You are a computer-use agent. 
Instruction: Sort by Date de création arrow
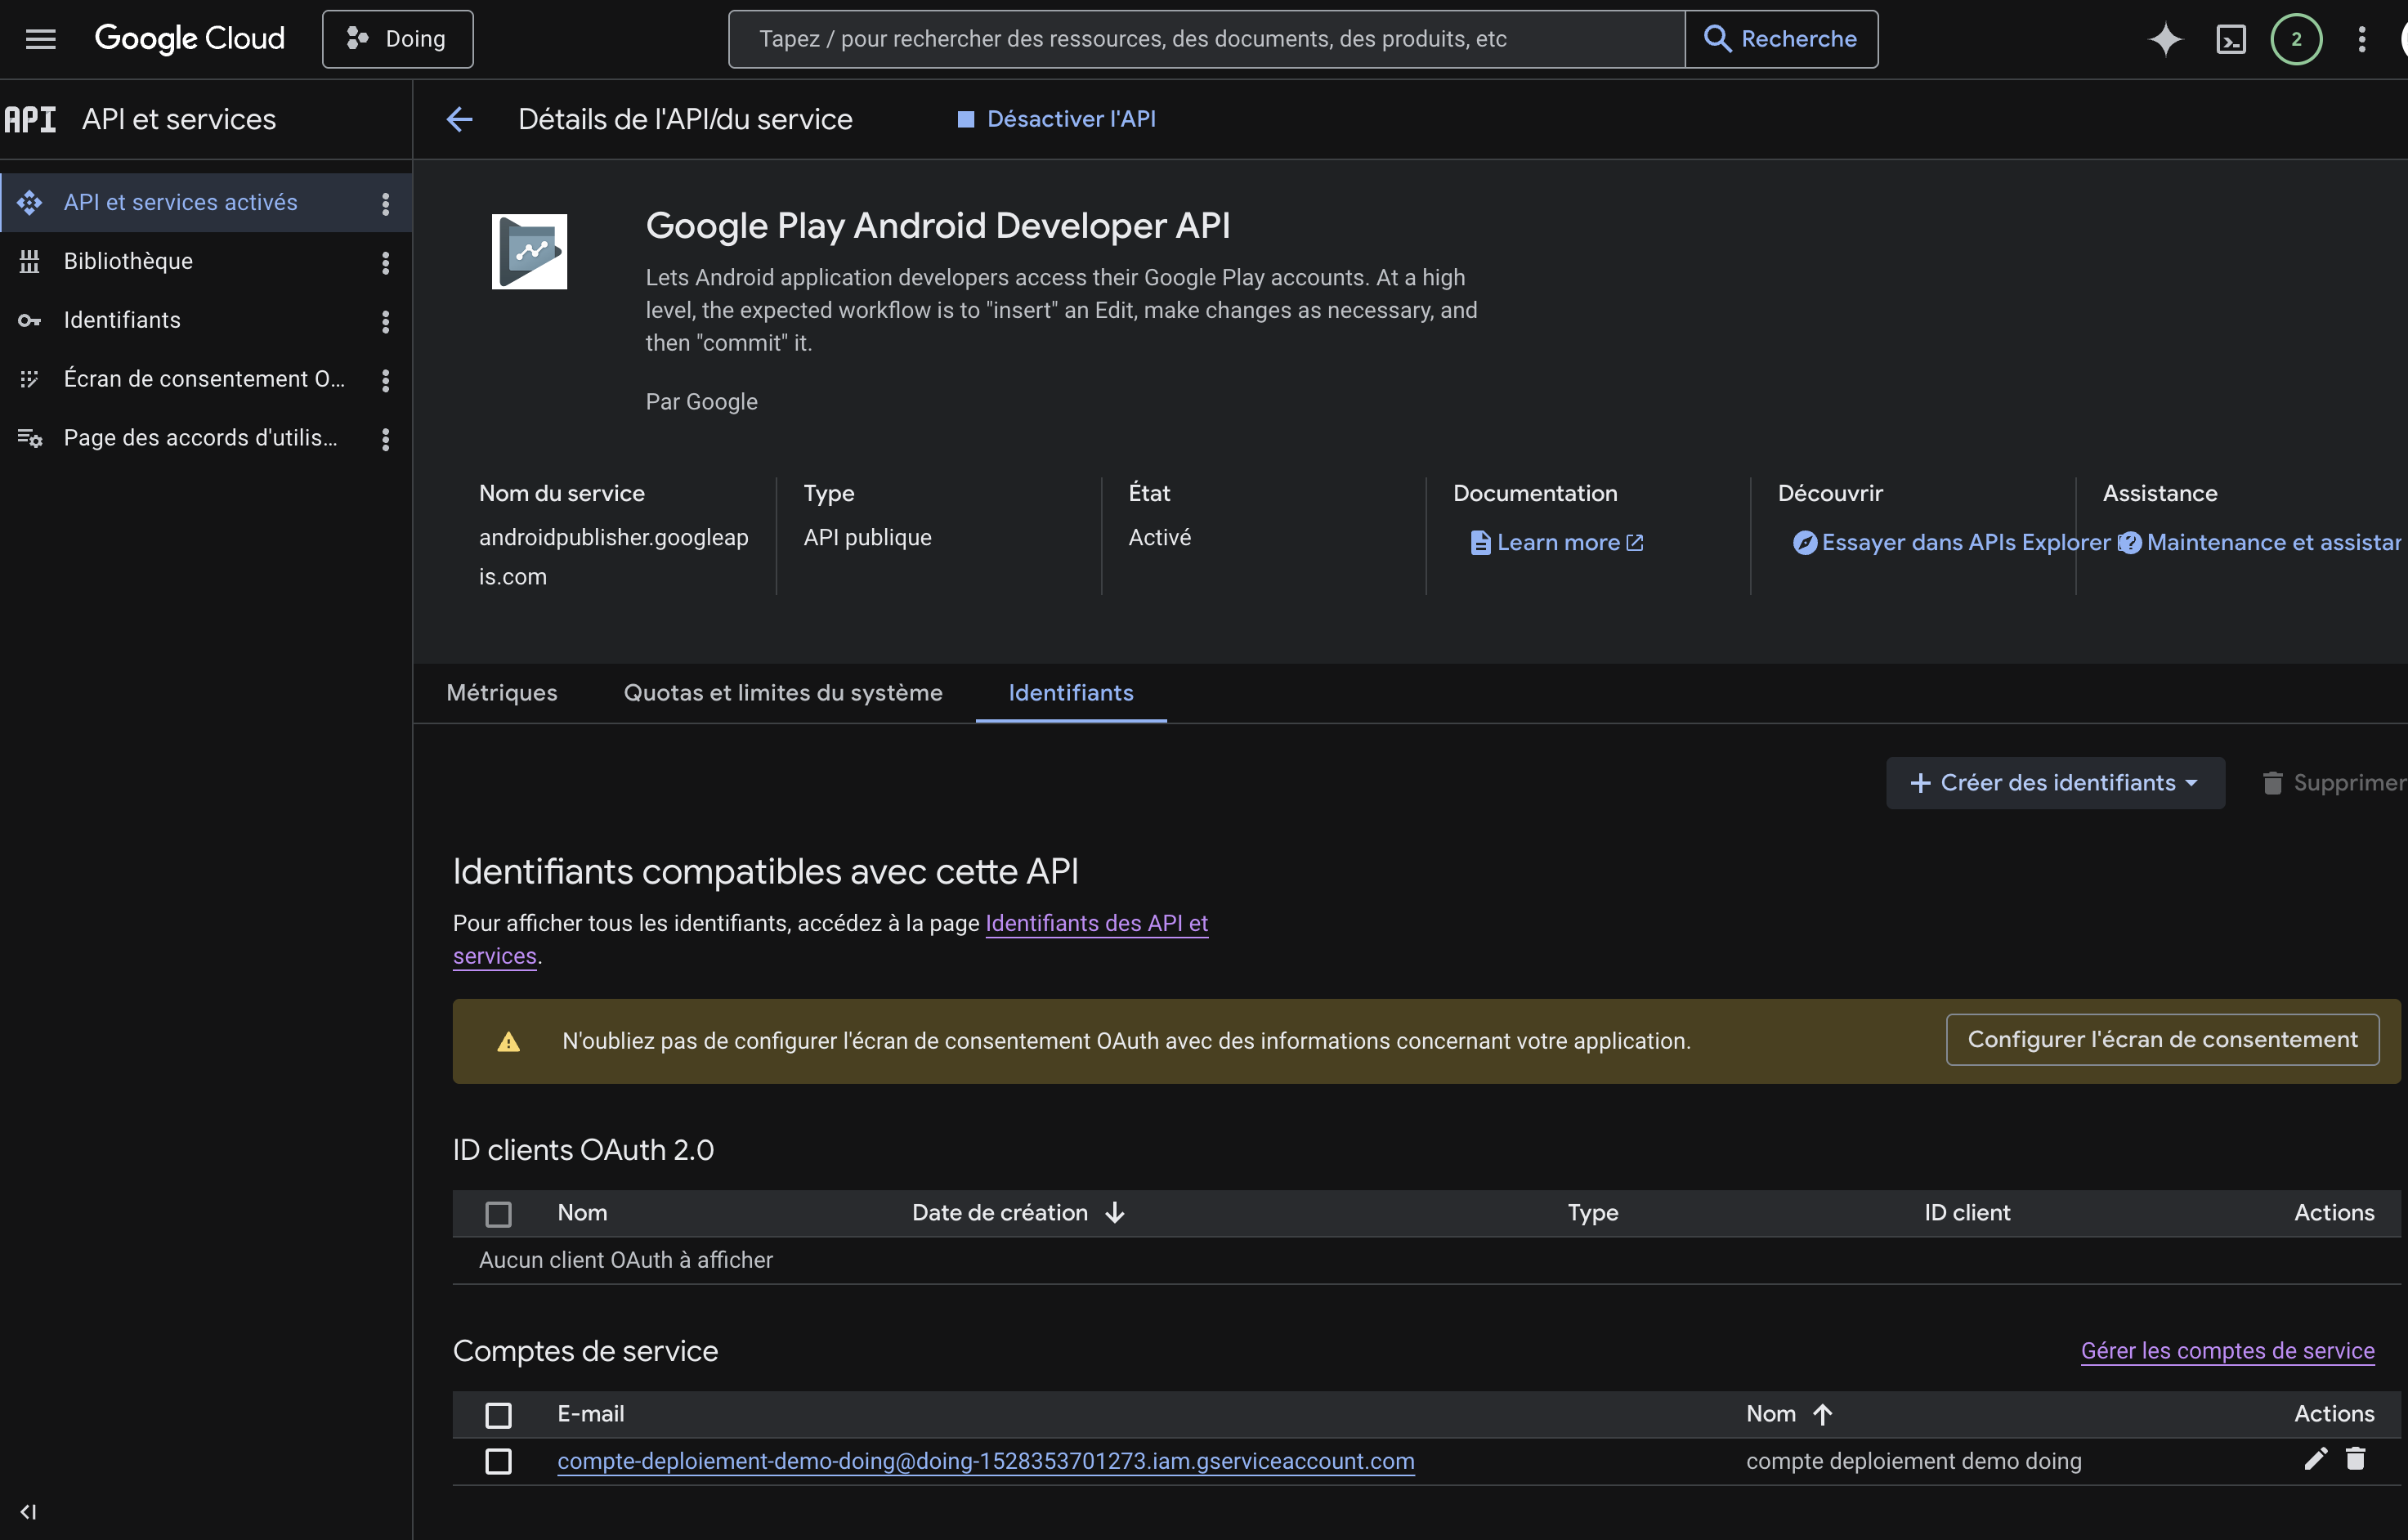pos(1115,1212)
